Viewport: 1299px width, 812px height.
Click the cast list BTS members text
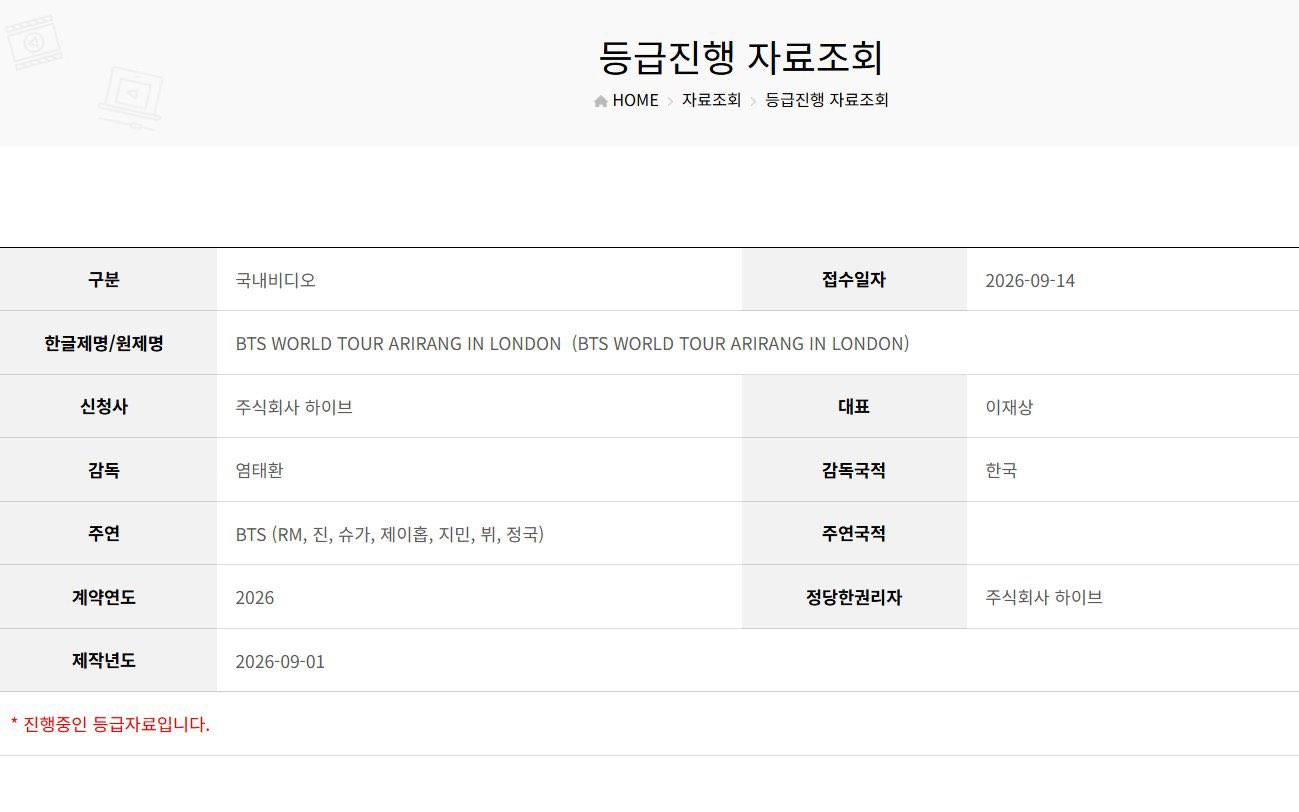point(390,534)
